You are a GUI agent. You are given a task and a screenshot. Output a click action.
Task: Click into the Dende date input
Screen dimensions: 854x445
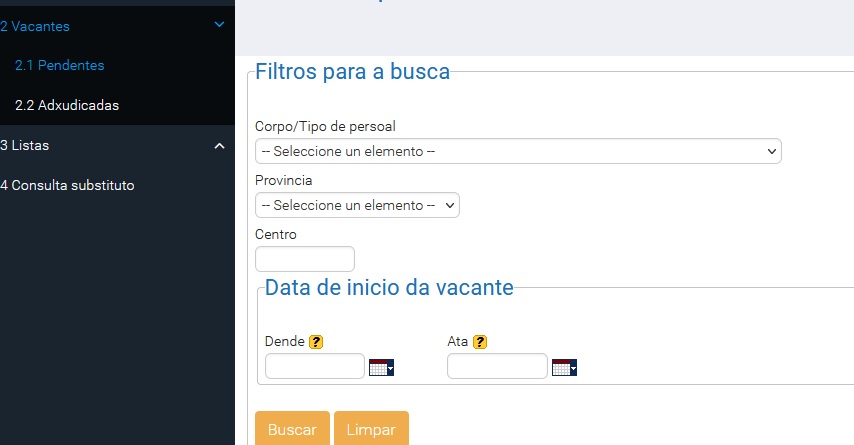click(315, 366)
